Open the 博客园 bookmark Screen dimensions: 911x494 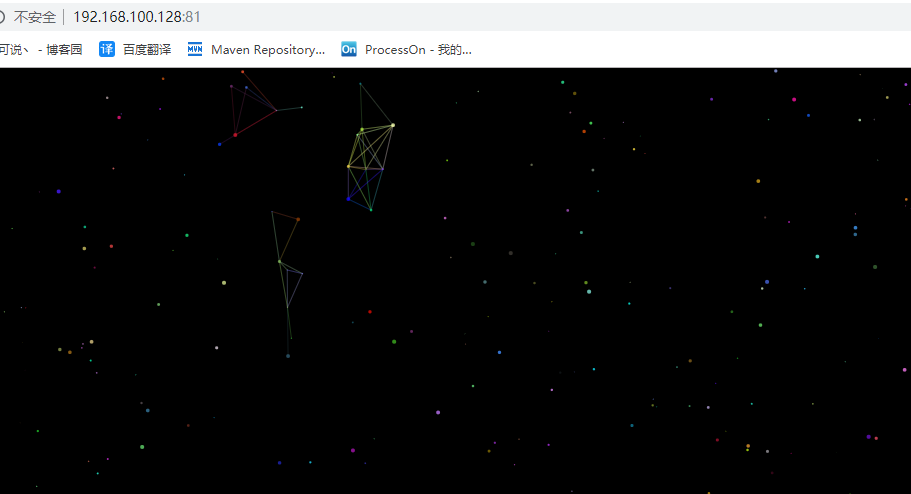click(41, 50)
